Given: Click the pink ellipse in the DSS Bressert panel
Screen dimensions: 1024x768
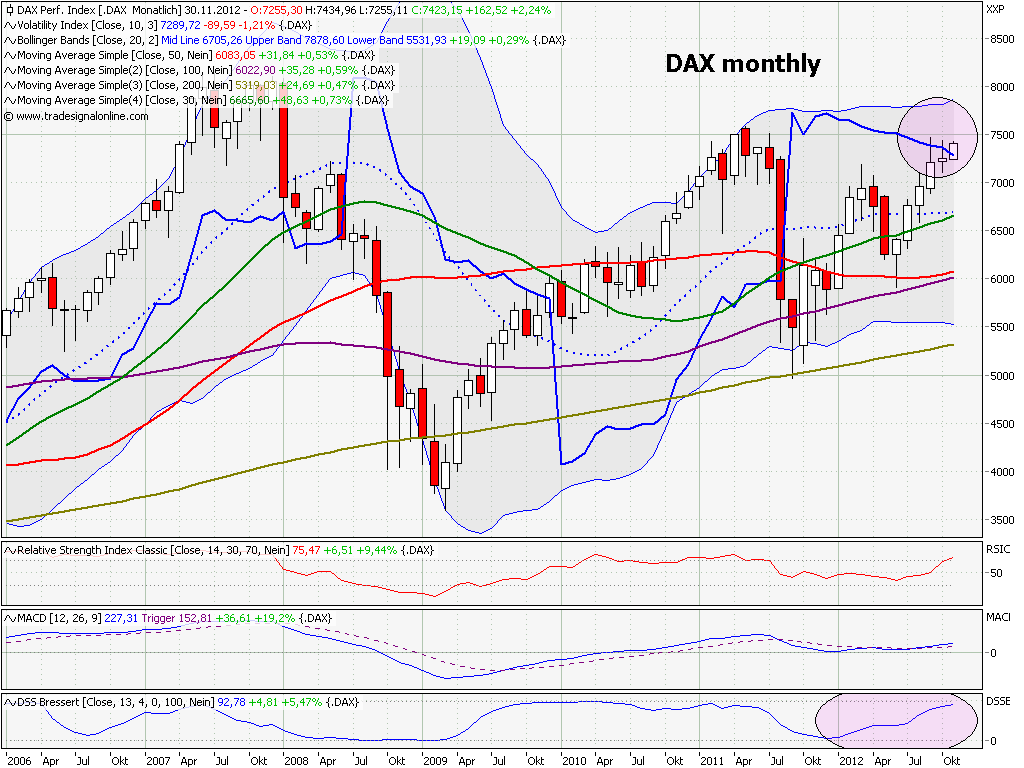Looking at the screenshot, I should pyautogui.click(x=897, y=719).
